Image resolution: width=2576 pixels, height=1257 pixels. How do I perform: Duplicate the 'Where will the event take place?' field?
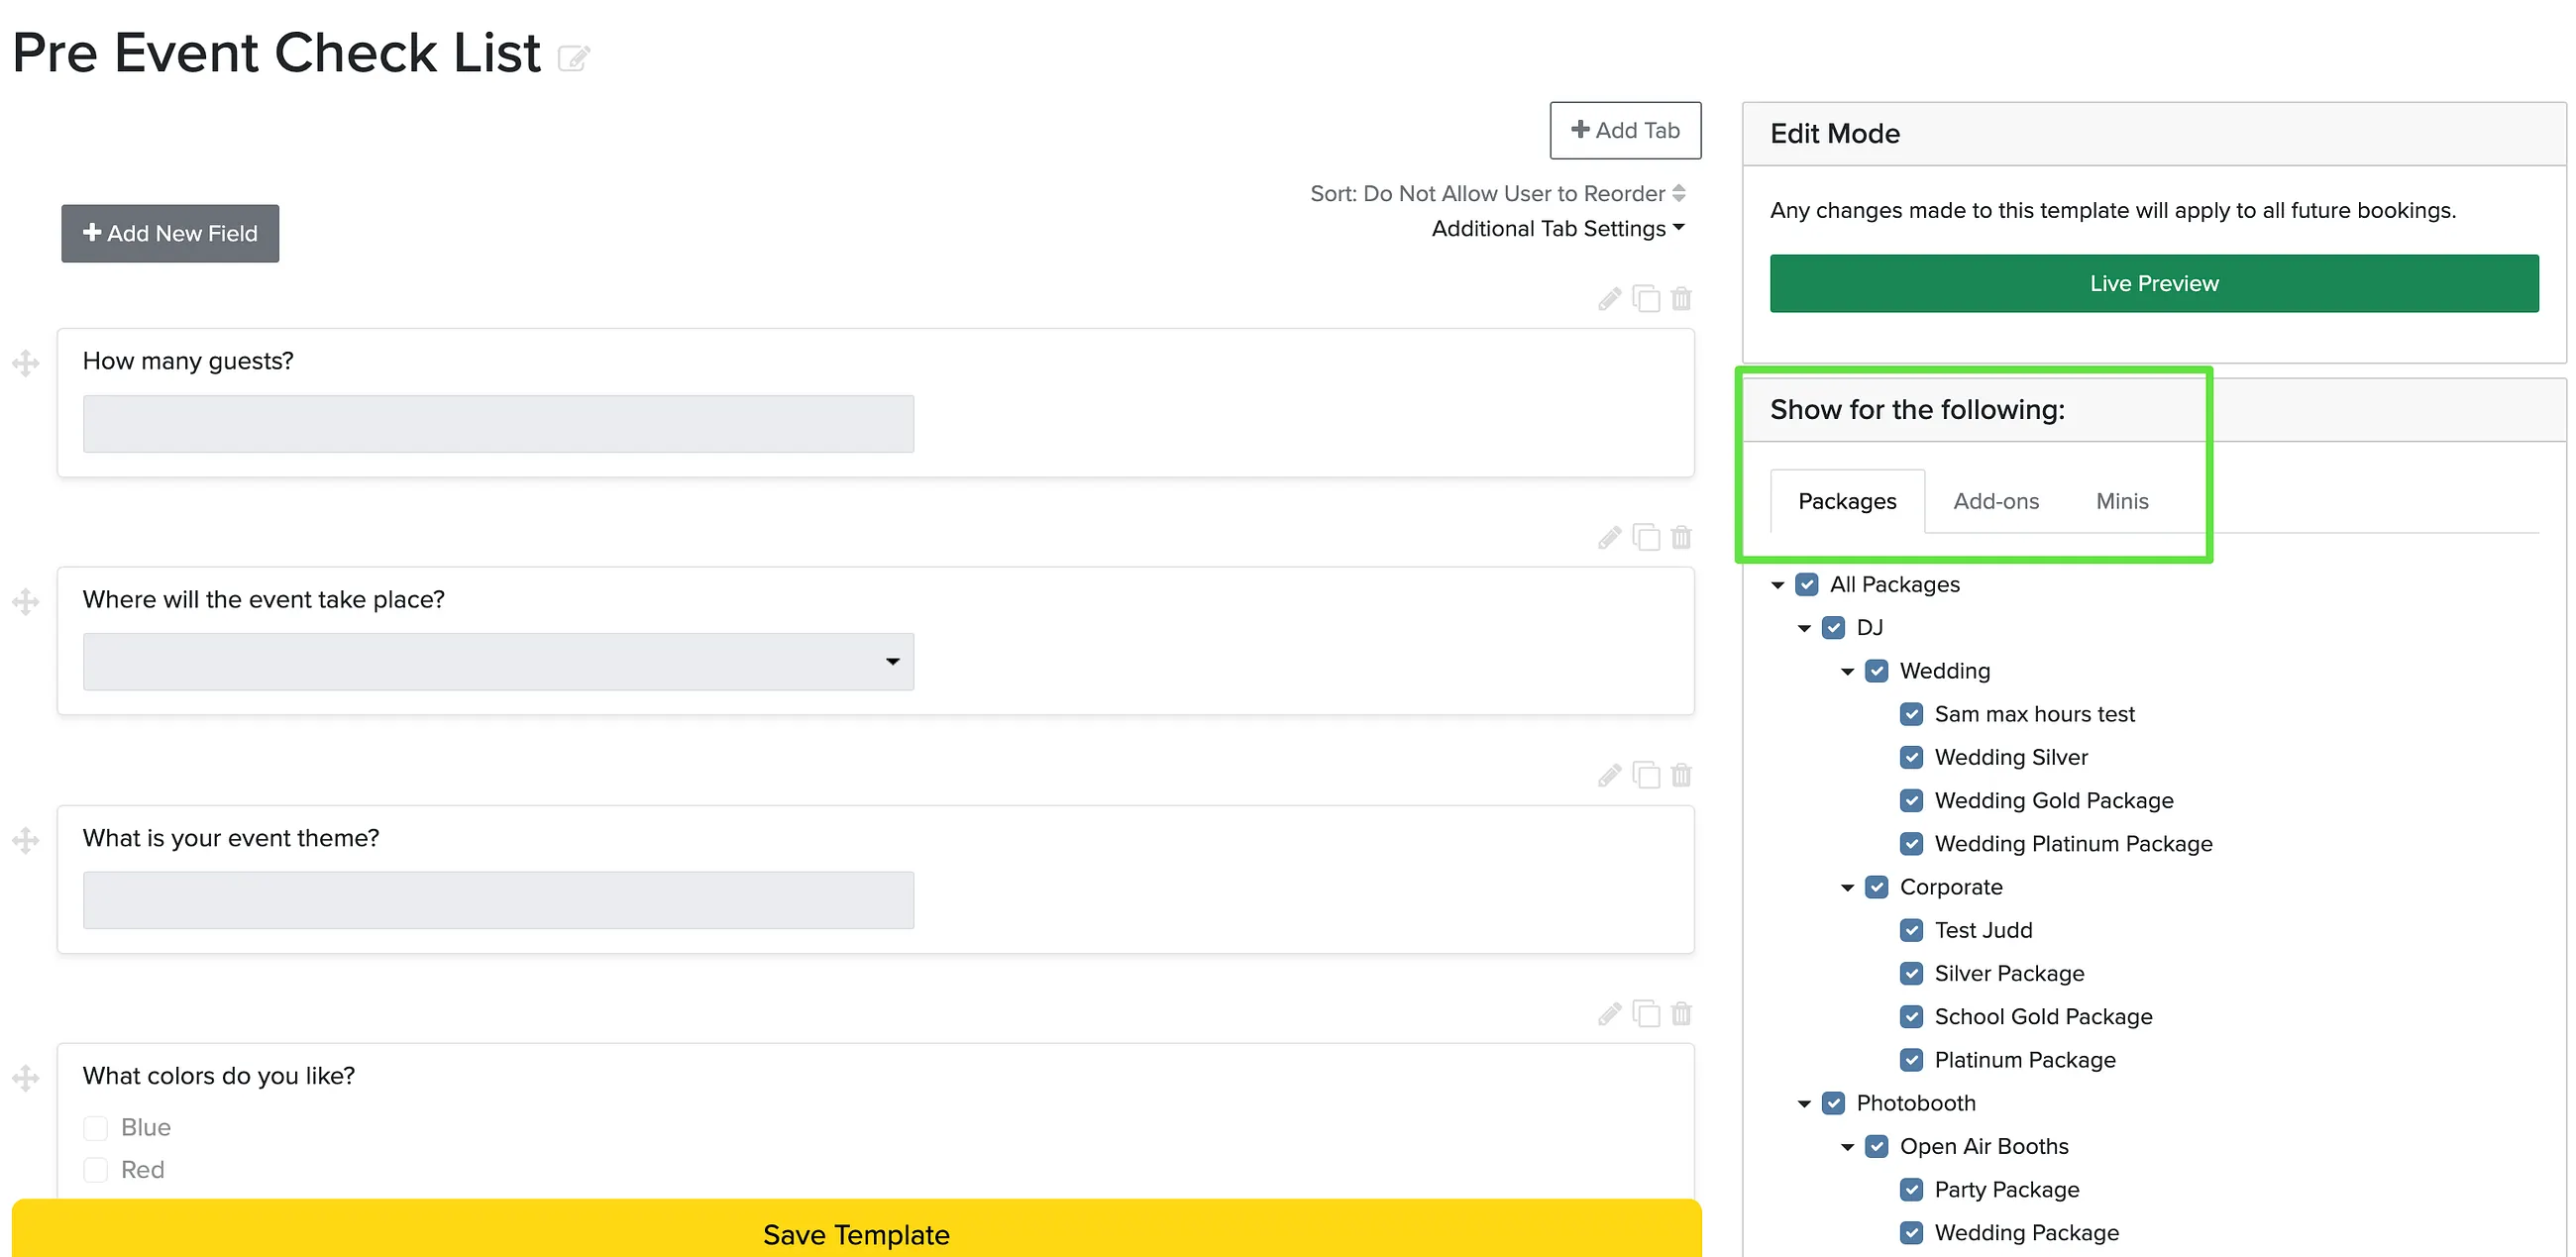click(x=1646, y=538)
